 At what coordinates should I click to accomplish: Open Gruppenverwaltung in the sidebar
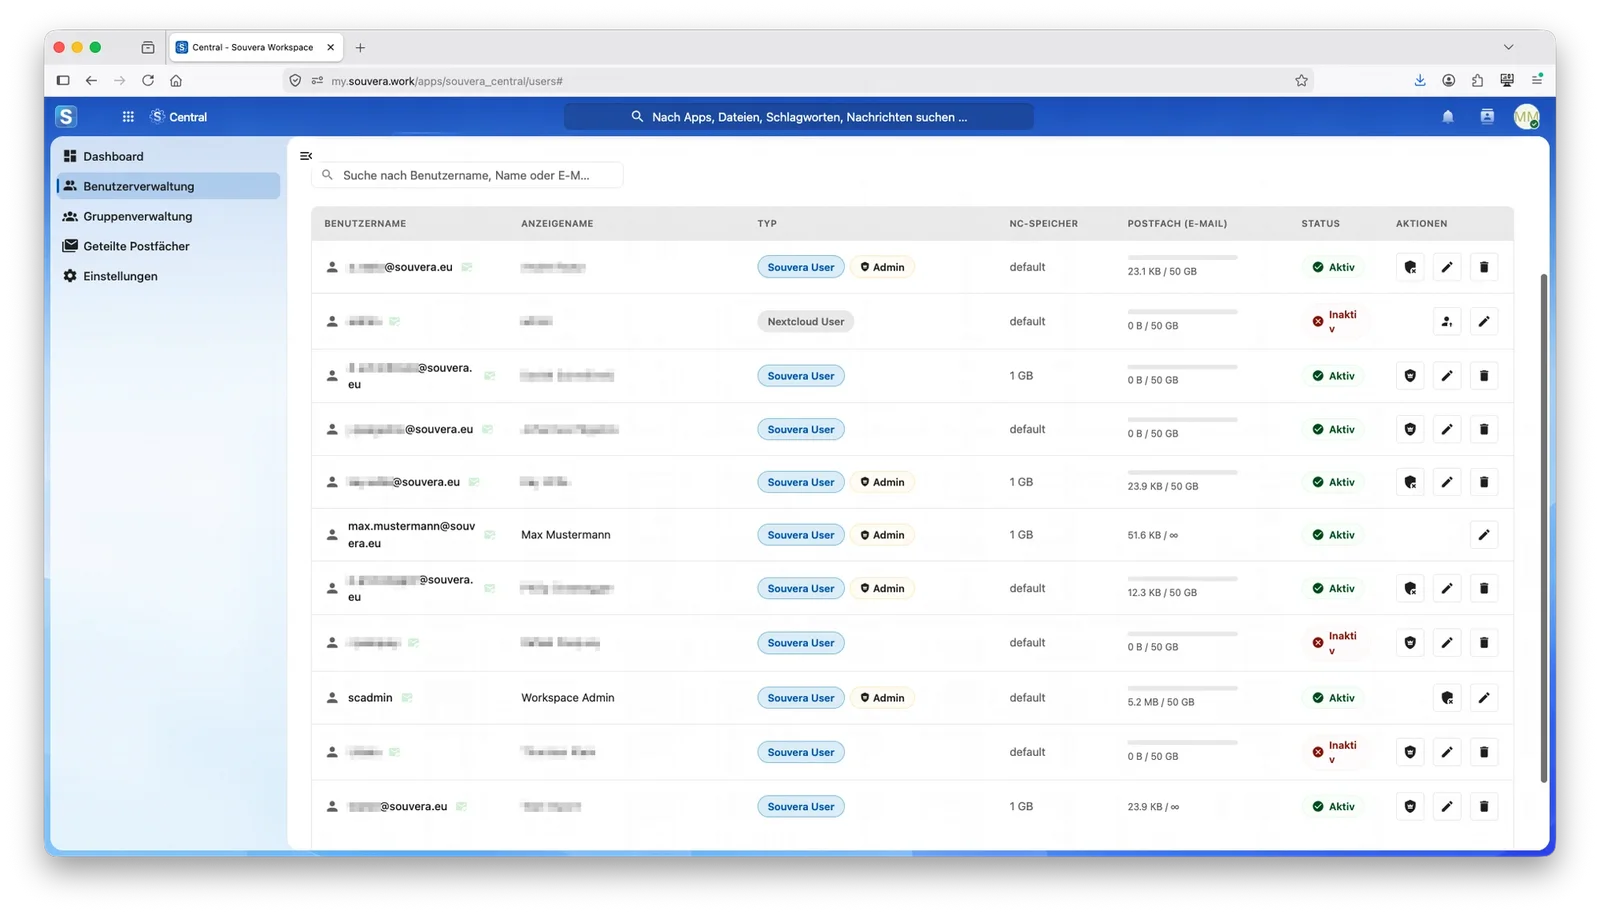[168, 216]
